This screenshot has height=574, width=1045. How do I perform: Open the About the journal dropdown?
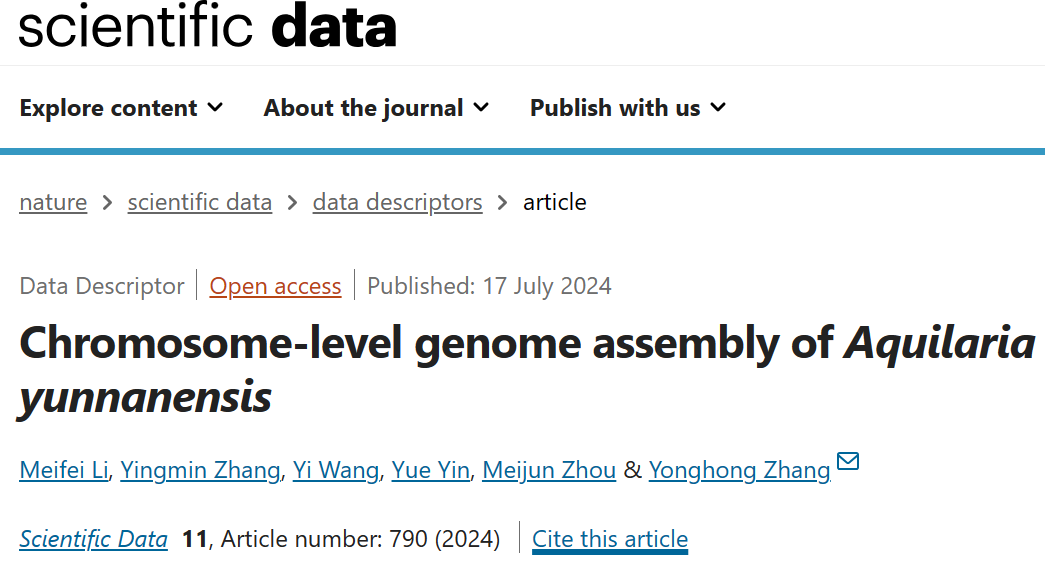click(x=376, y=108)
